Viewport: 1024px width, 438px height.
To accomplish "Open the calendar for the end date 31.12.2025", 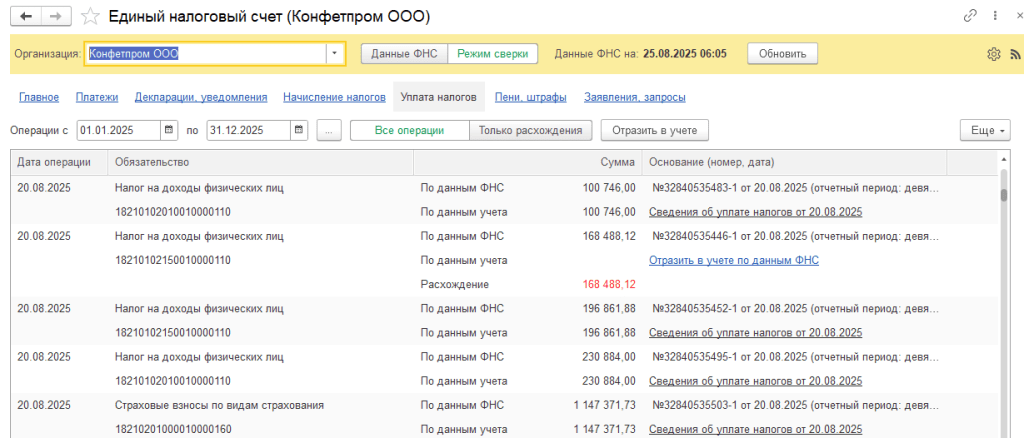I will tap(299, 130).
